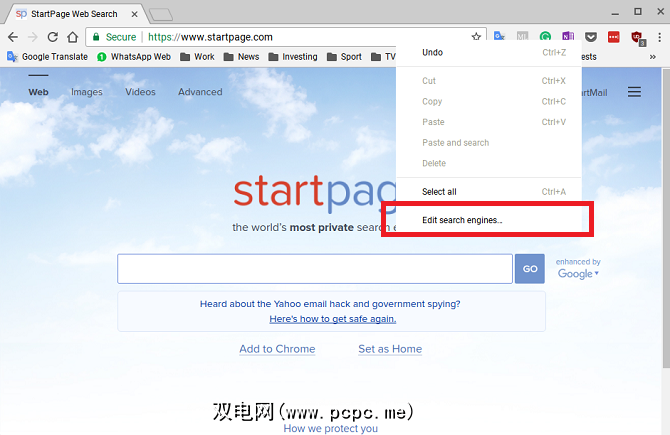670x435 pixels.
Task: Choose Edit search engines
Action: (489, 220)
